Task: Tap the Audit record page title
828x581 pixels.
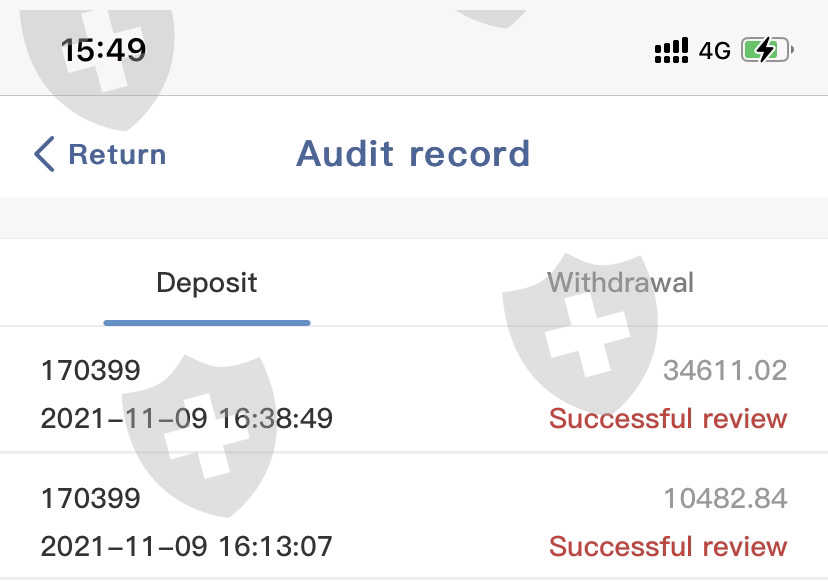Action: tap(413, 154)
